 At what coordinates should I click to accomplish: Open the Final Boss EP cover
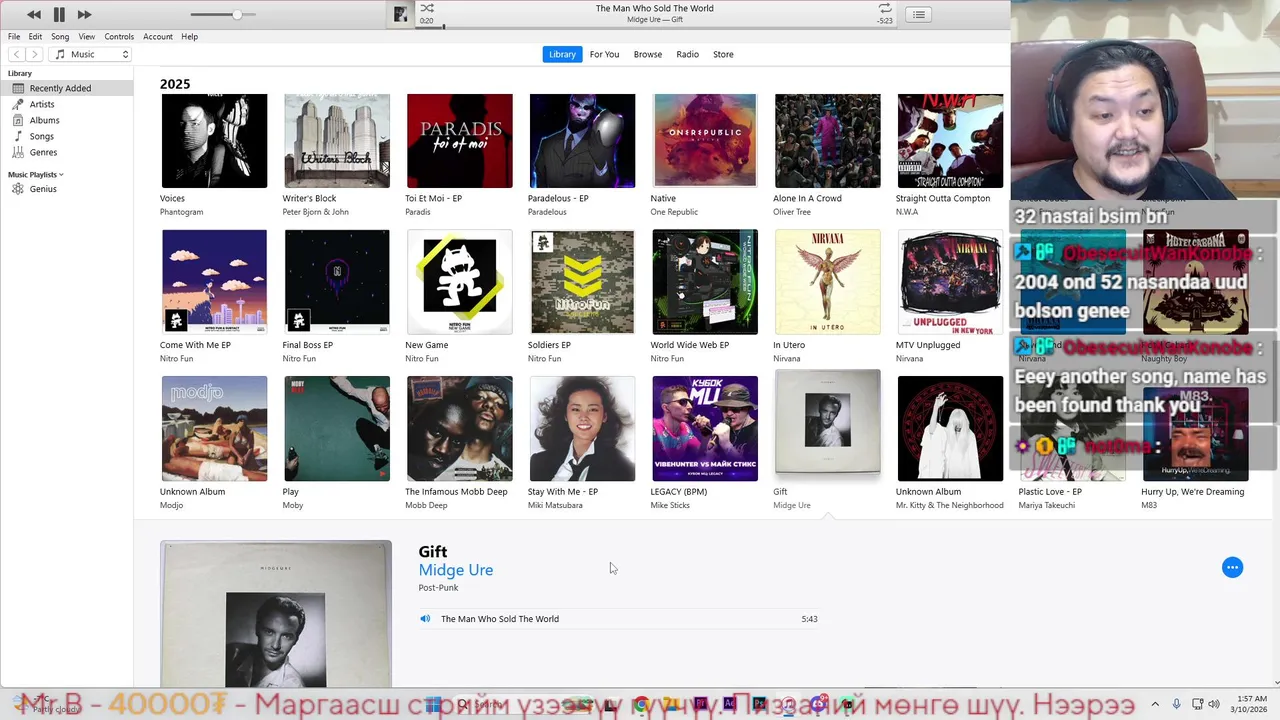(337, 282)
